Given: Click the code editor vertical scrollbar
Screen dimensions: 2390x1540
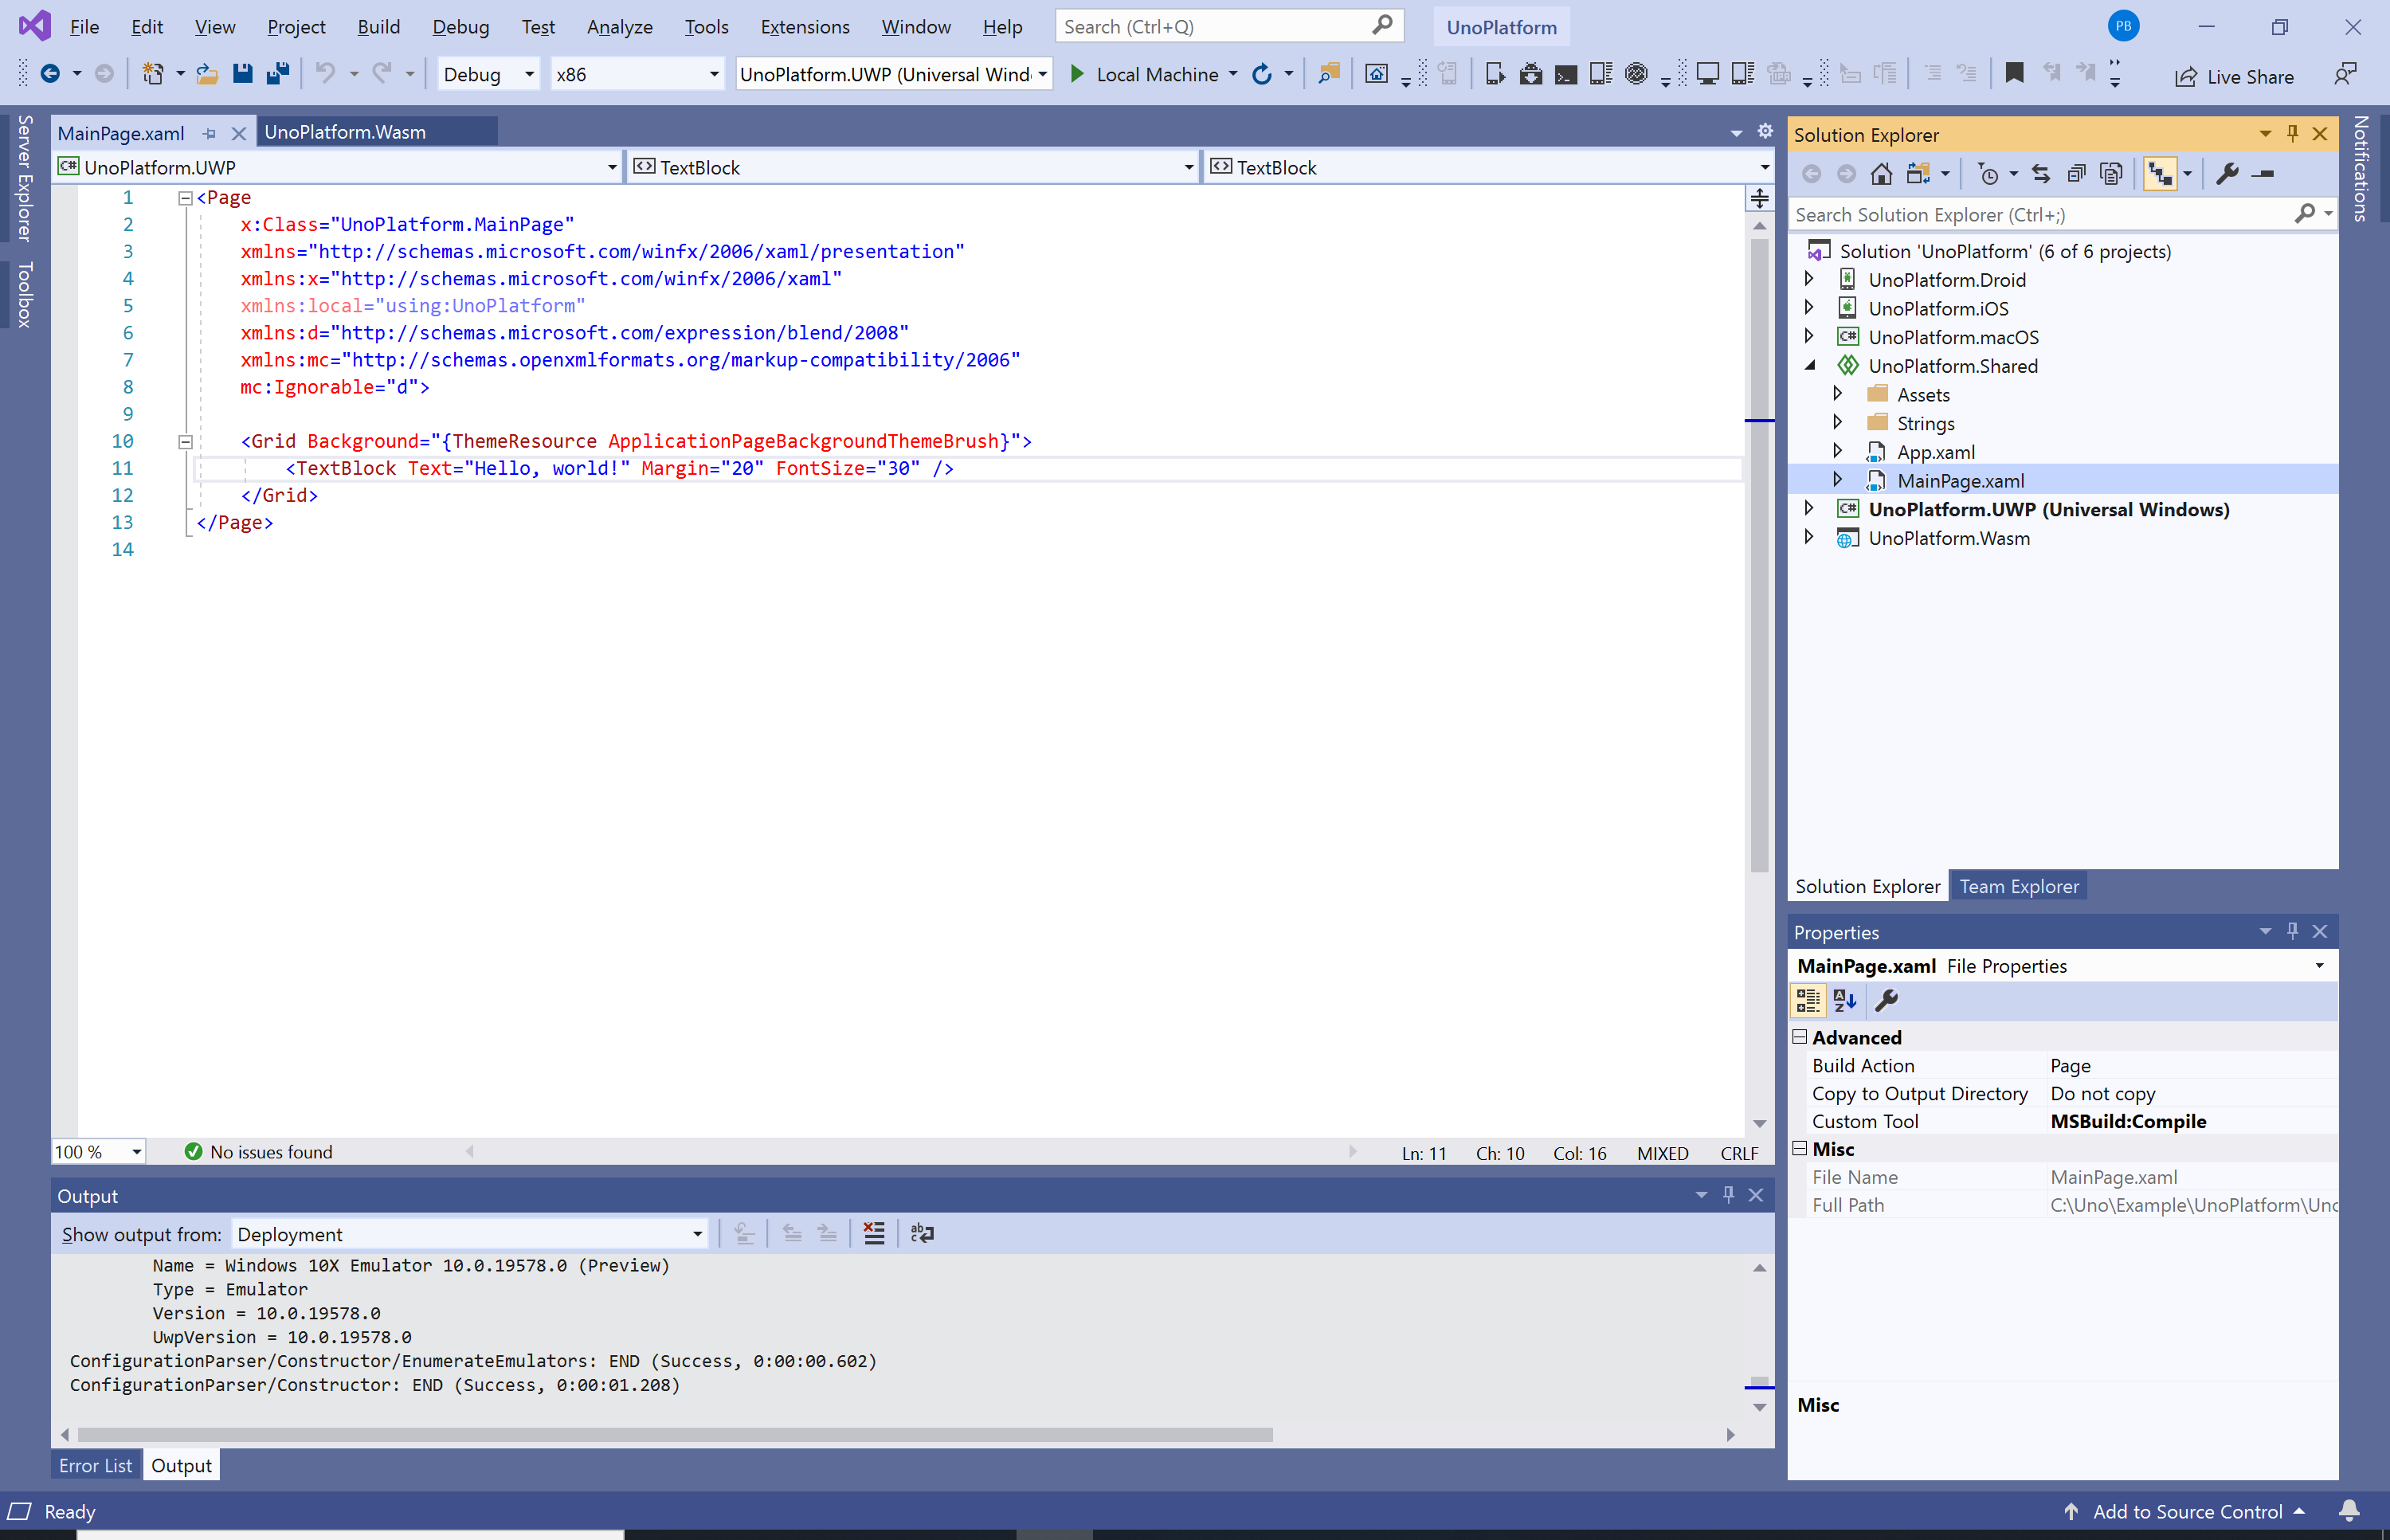Looking at the screenshot, I should pos(1759,555).
